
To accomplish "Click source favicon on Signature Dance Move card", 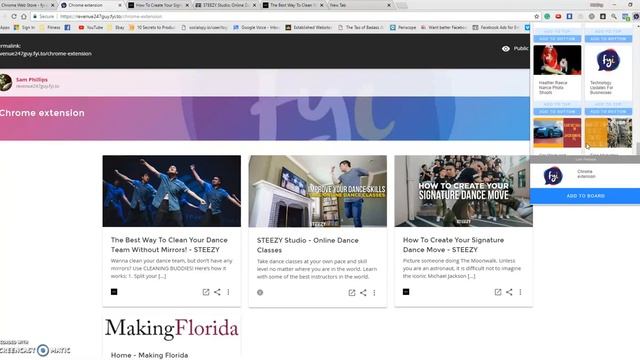I will 406,292.
